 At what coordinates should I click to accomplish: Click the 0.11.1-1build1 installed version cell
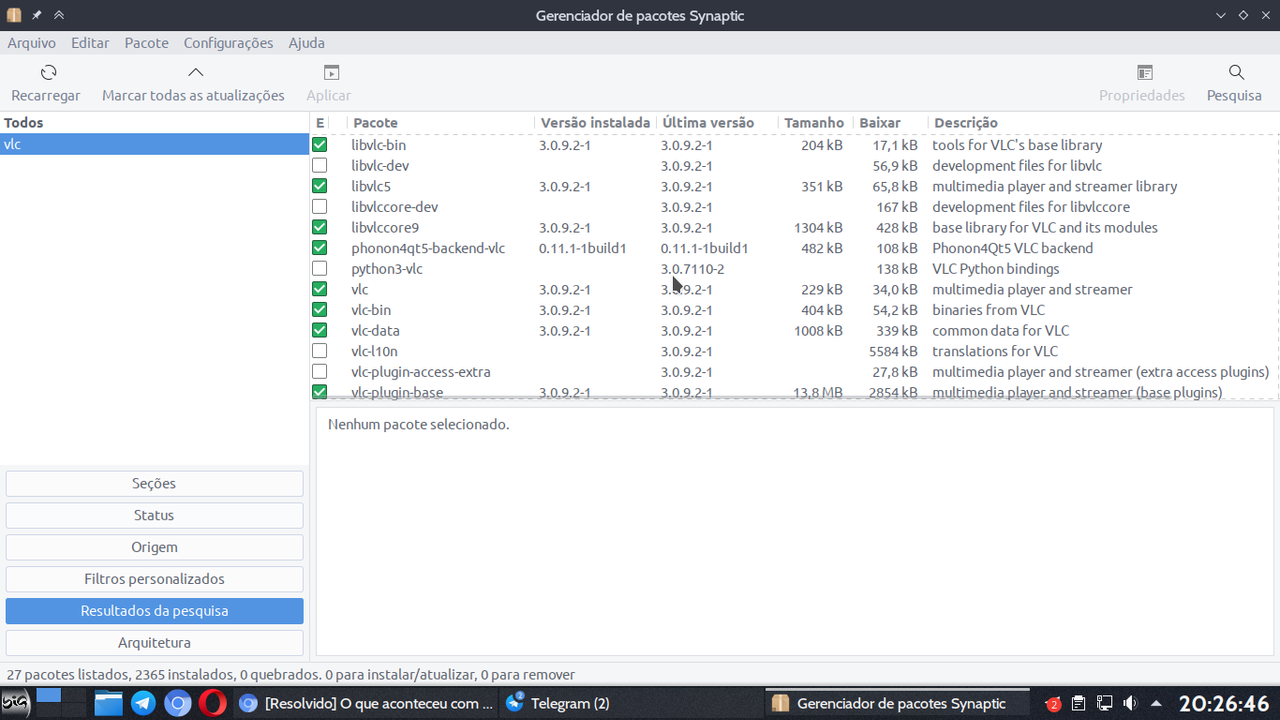pyautogui.click(x=583, y=248)
